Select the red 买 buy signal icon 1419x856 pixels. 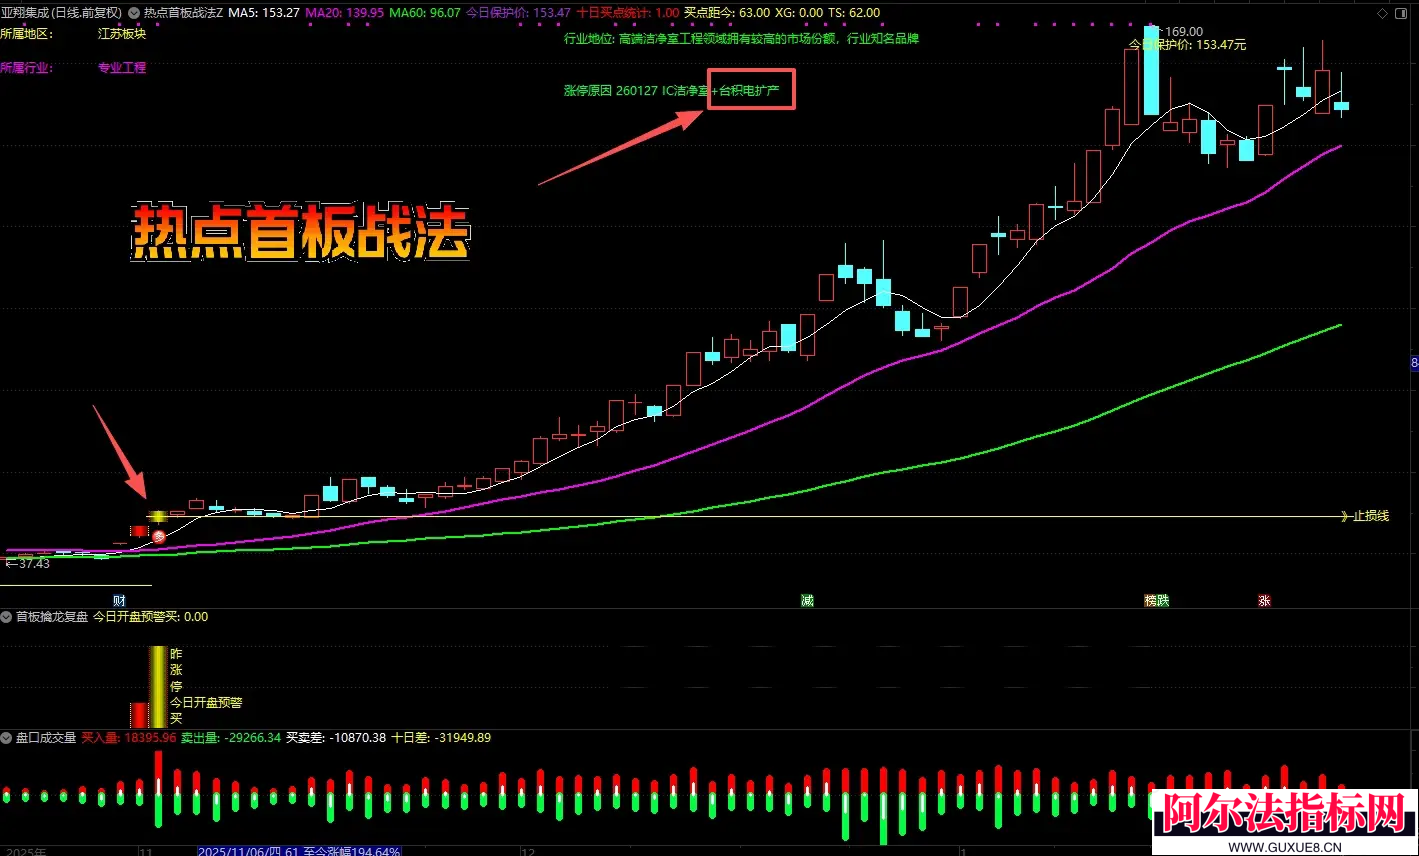pyautogui.click(x=158, y=537)
